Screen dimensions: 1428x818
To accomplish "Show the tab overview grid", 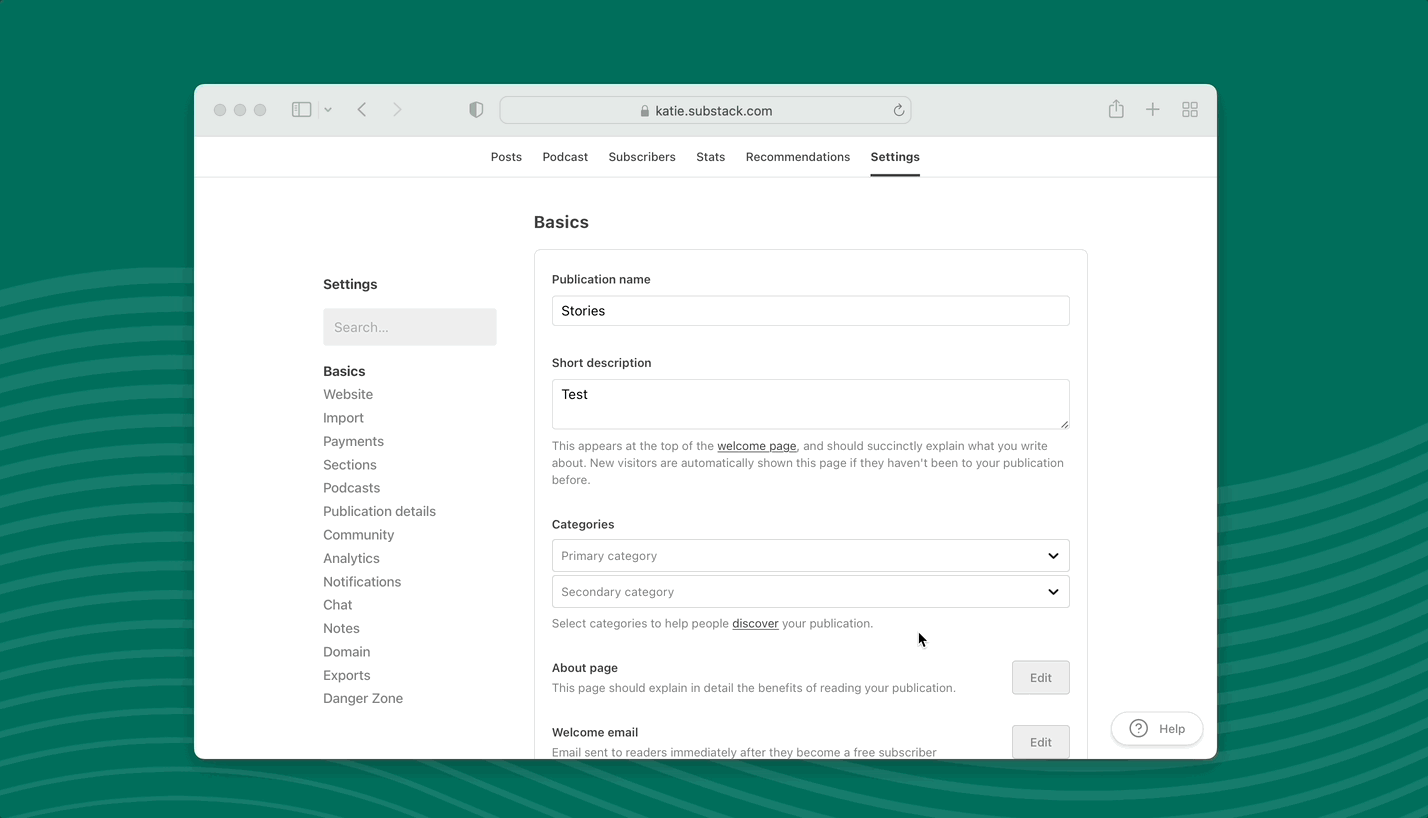I will (1189, 109).
